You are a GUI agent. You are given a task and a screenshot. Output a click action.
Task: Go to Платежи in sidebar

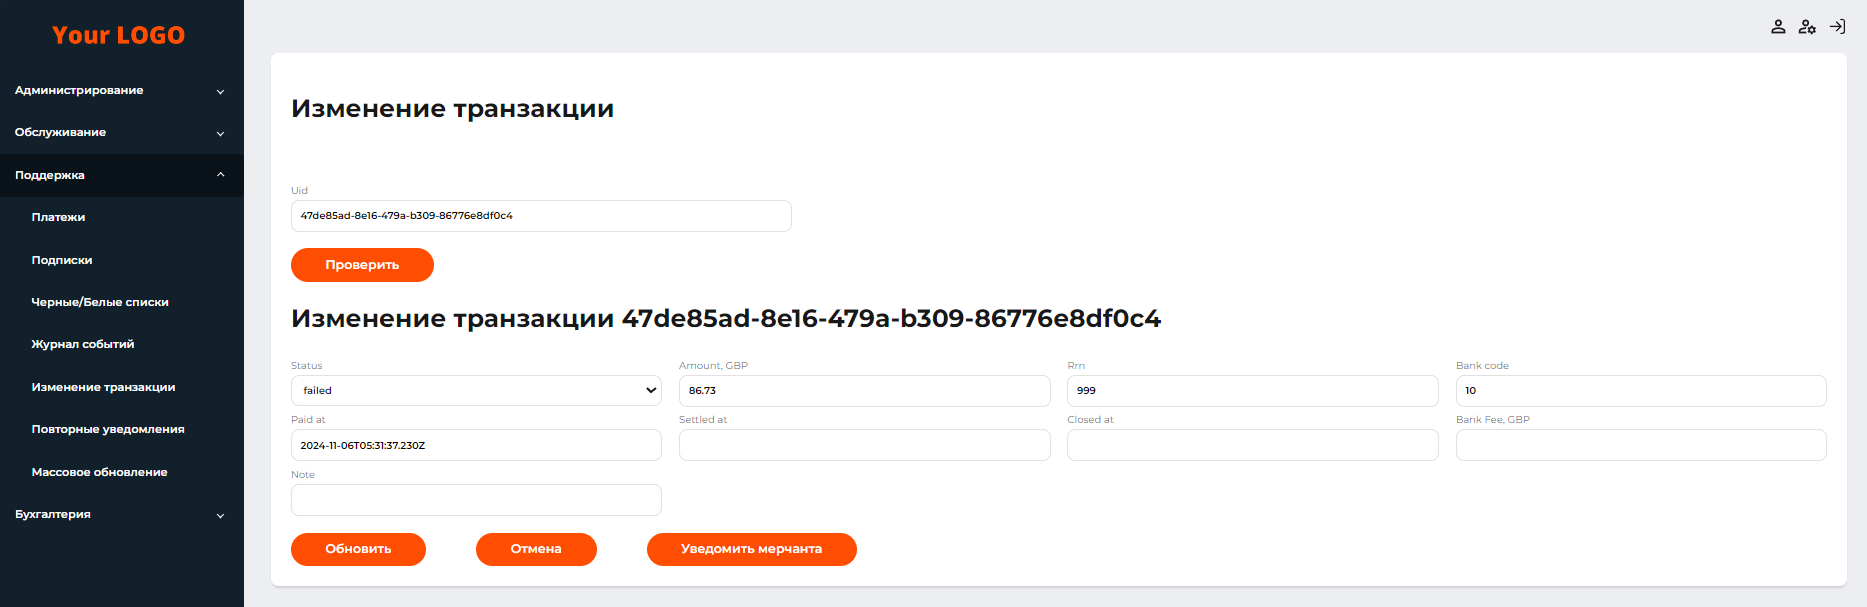point(59,218)
